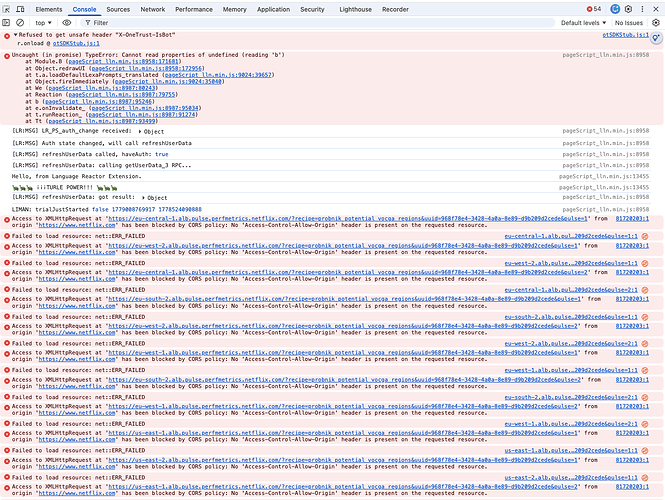Open the Application tab
Screen dimensions: 665x500
(x=273, y=9)
